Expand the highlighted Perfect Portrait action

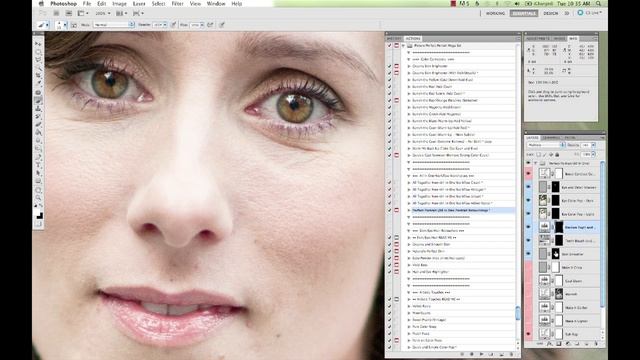point(409,210)
